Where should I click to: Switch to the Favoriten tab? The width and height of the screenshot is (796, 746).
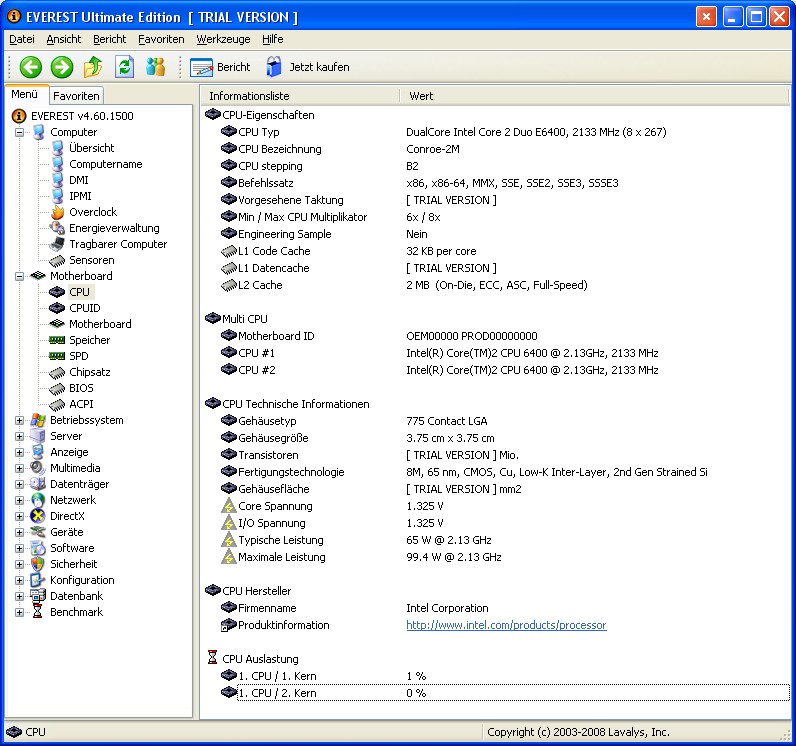tap(76, 96)
